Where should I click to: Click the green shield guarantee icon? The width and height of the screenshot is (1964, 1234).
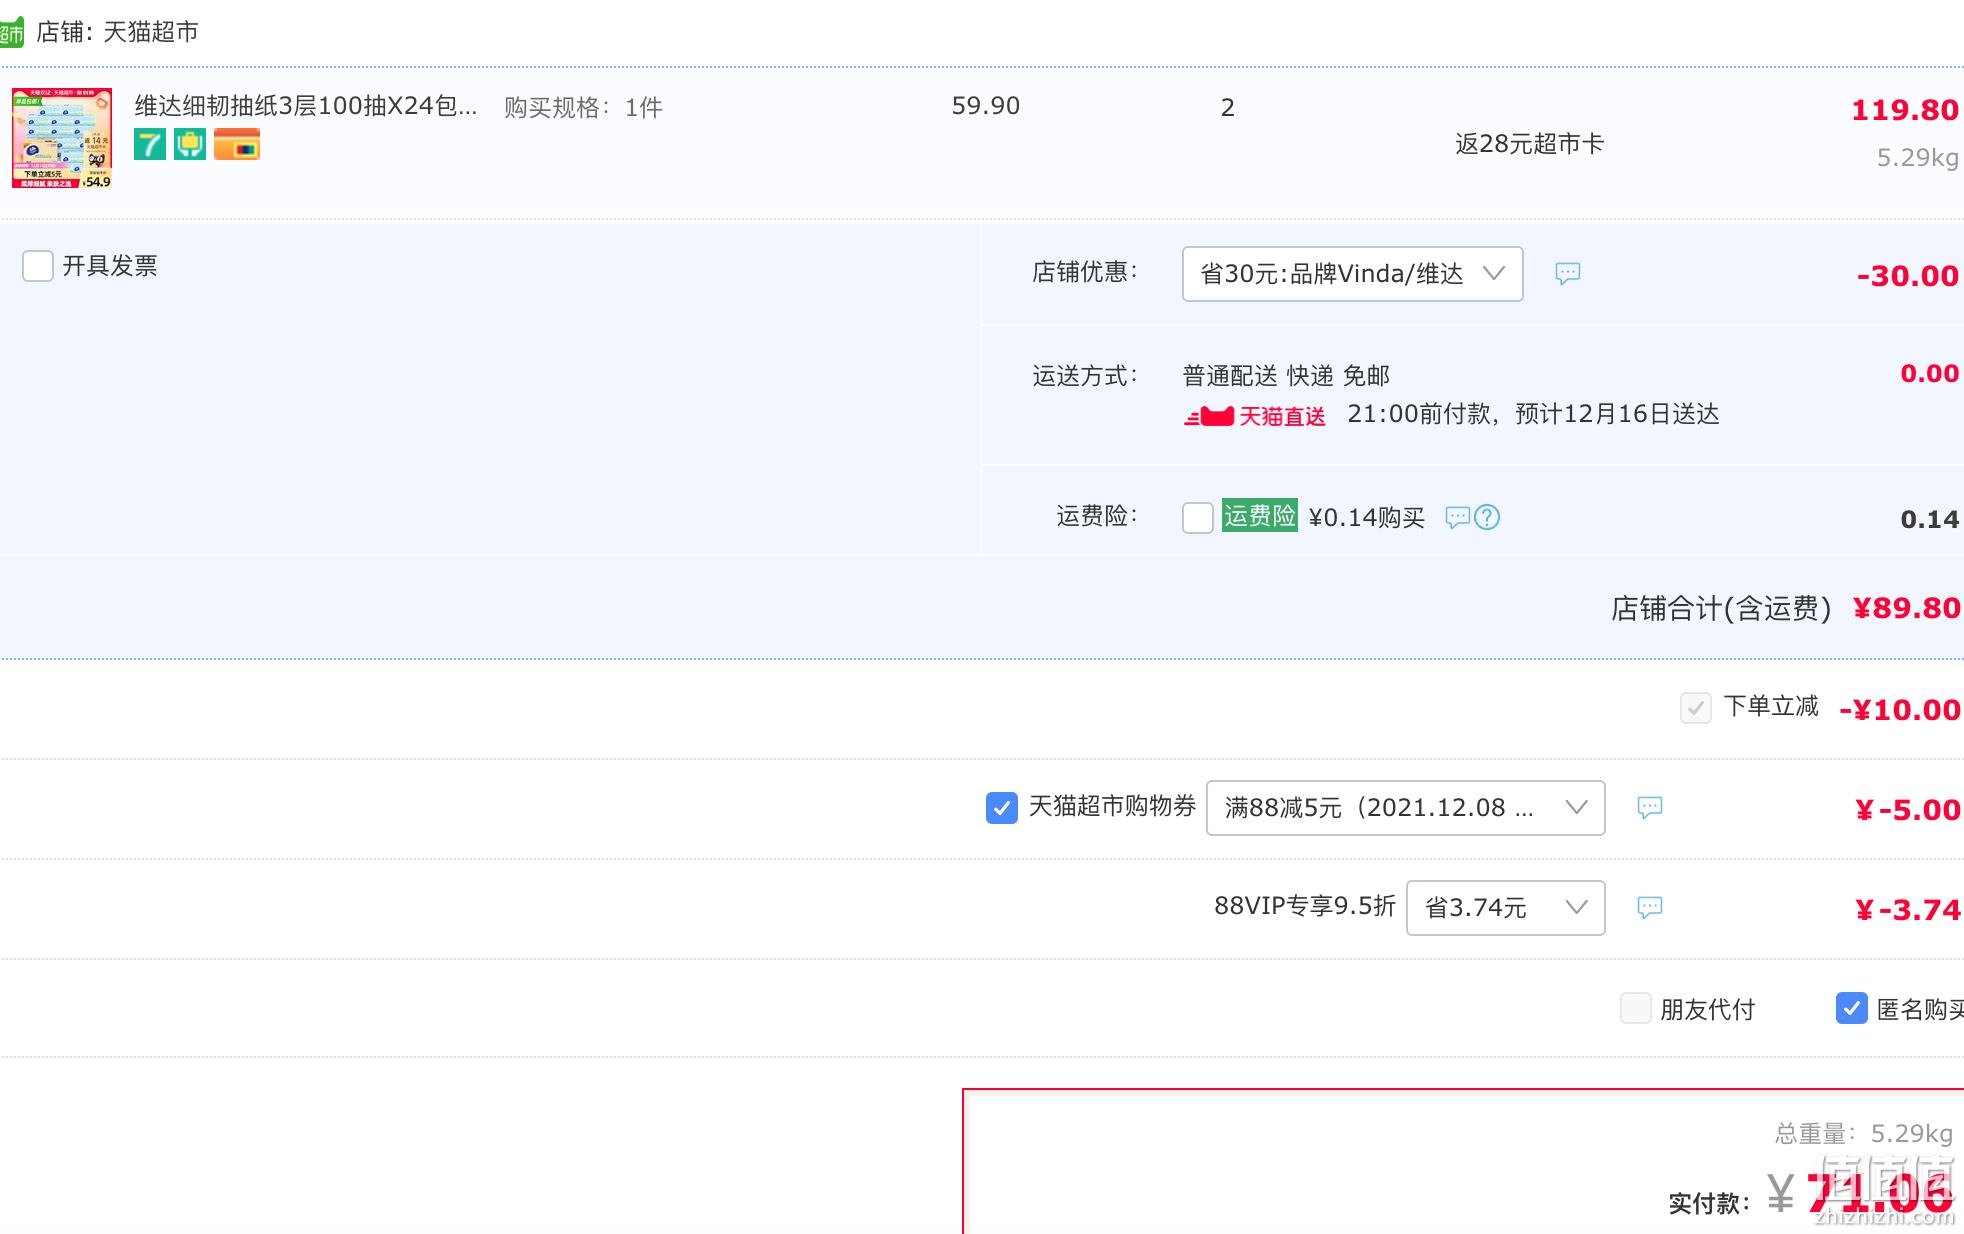pyautogui.click(x=190, y=144)
